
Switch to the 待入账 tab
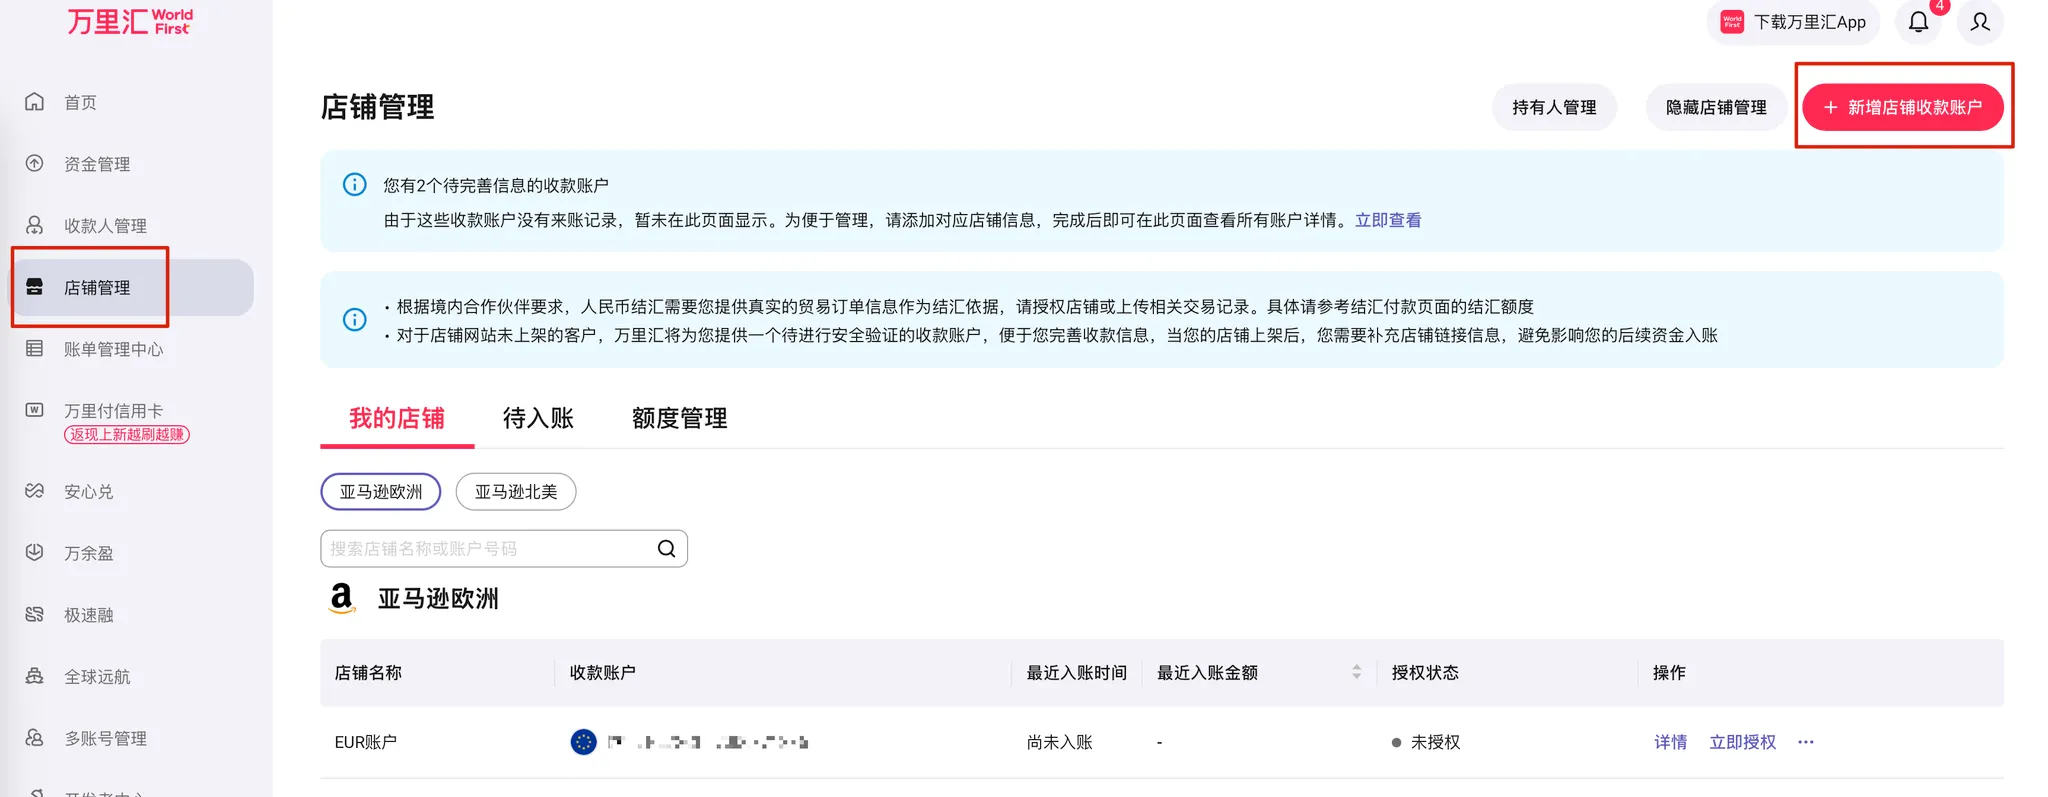click(538, 418)
